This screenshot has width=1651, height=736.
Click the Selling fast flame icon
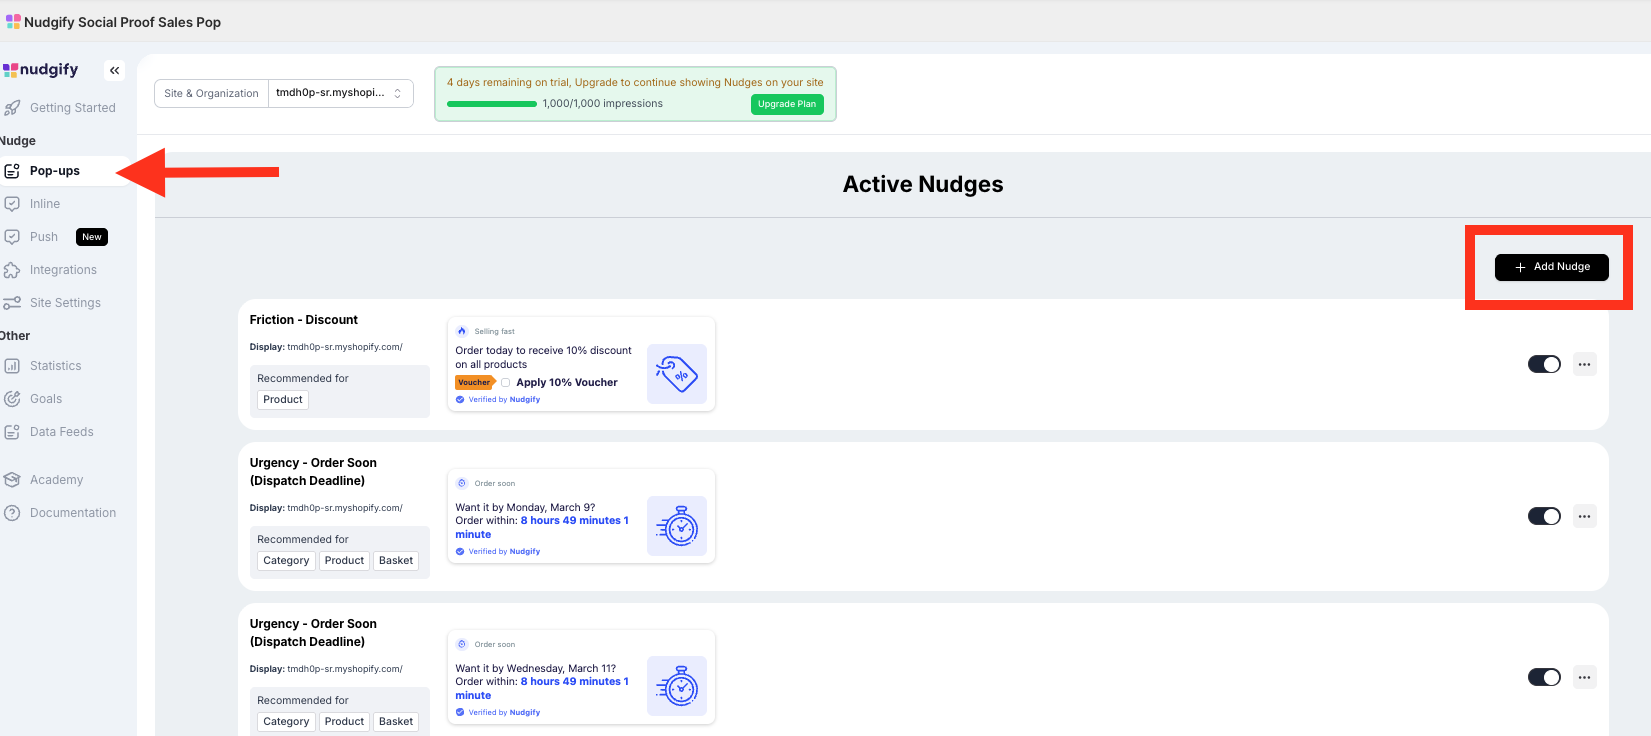pos(462,331)
